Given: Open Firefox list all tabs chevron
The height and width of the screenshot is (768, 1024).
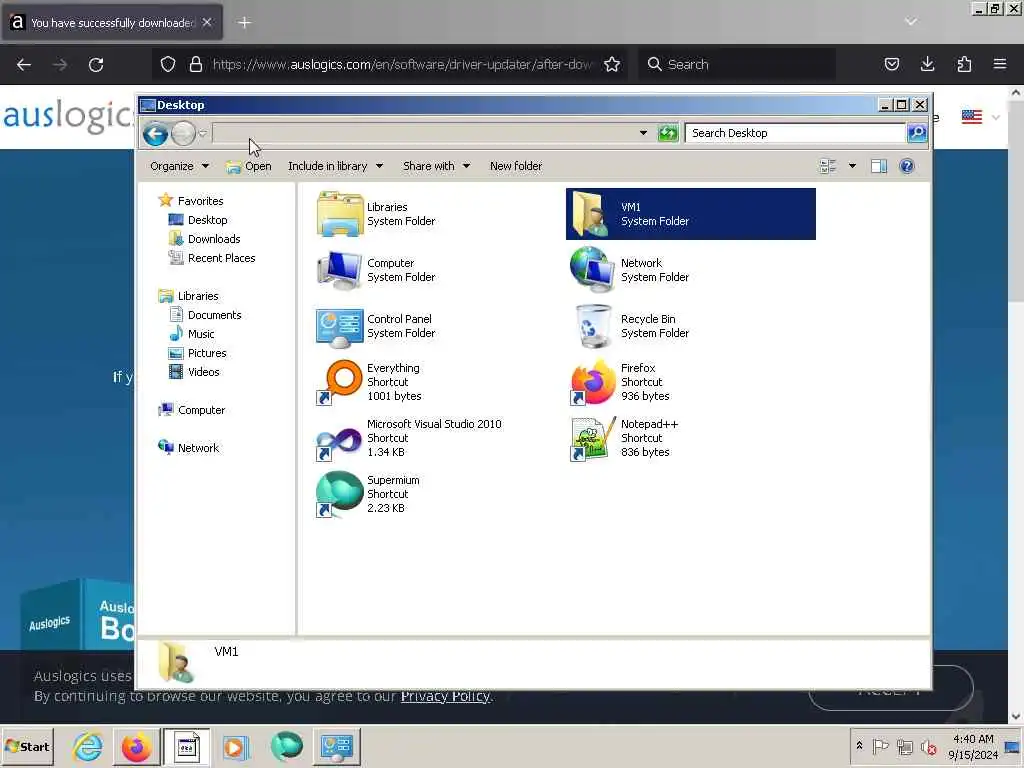Looking at the screenshot, I should pos(910,22).
